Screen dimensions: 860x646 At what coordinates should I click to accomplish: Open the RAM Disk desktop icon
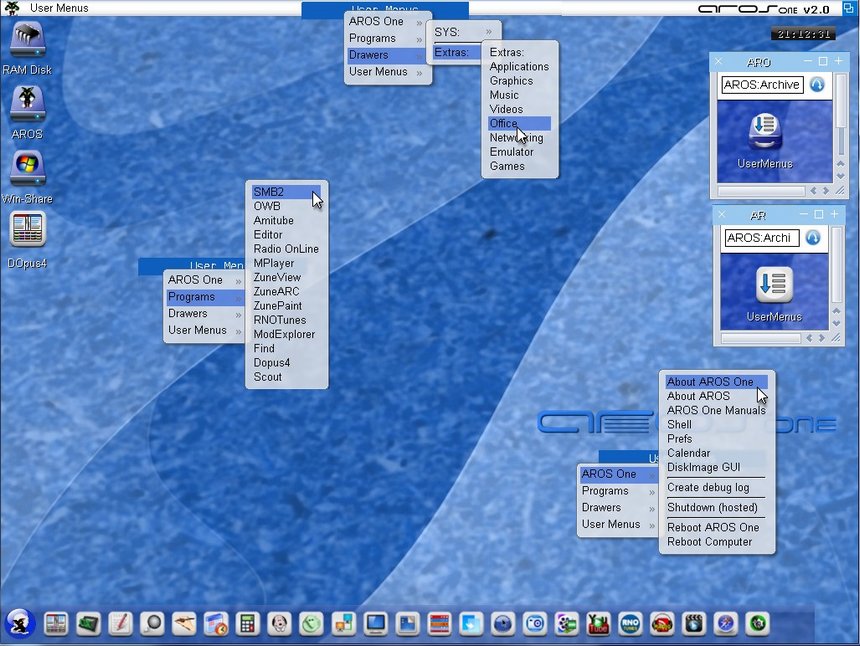coord(27,41)
